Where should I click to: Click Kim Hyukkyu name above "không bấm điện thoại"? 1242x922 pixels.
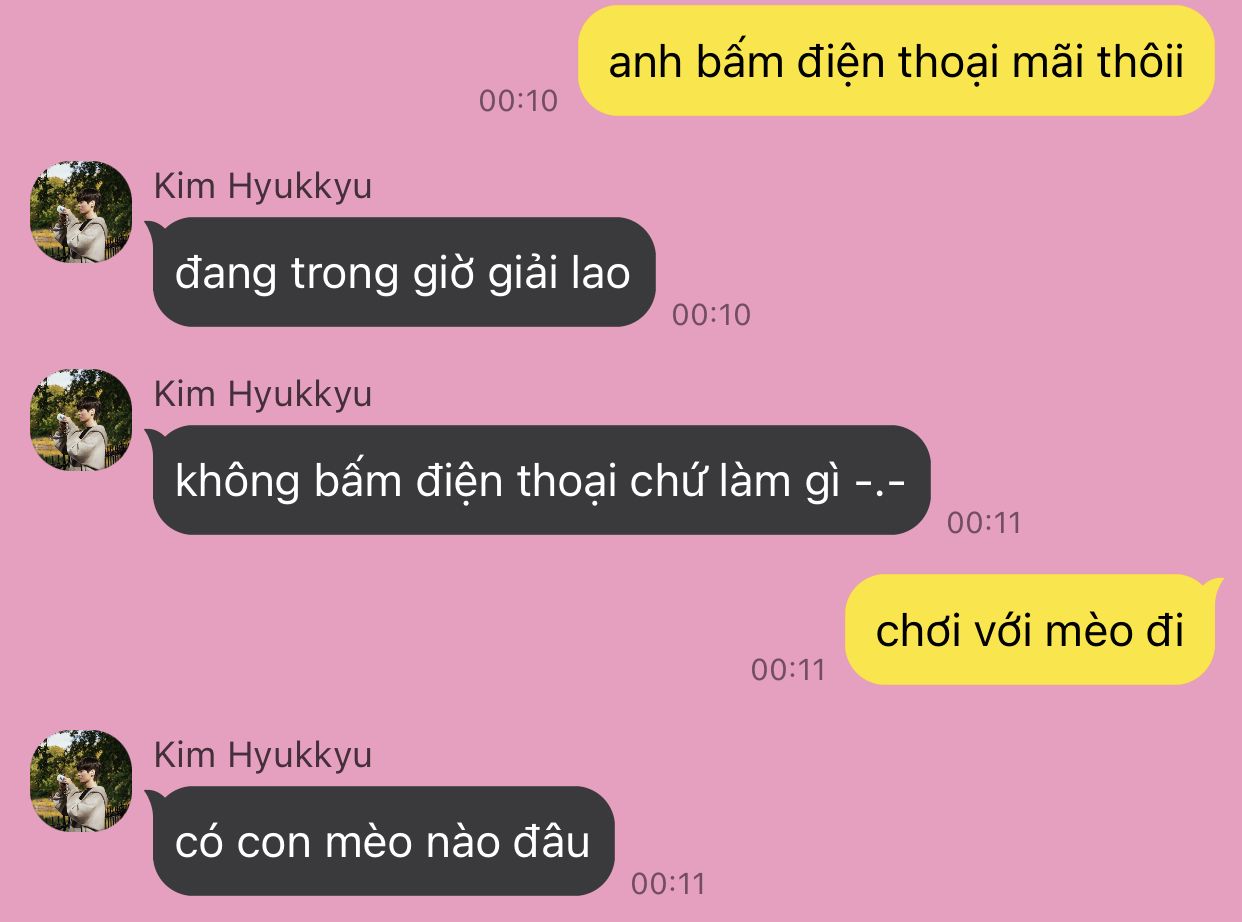click(x=263, y=394)
